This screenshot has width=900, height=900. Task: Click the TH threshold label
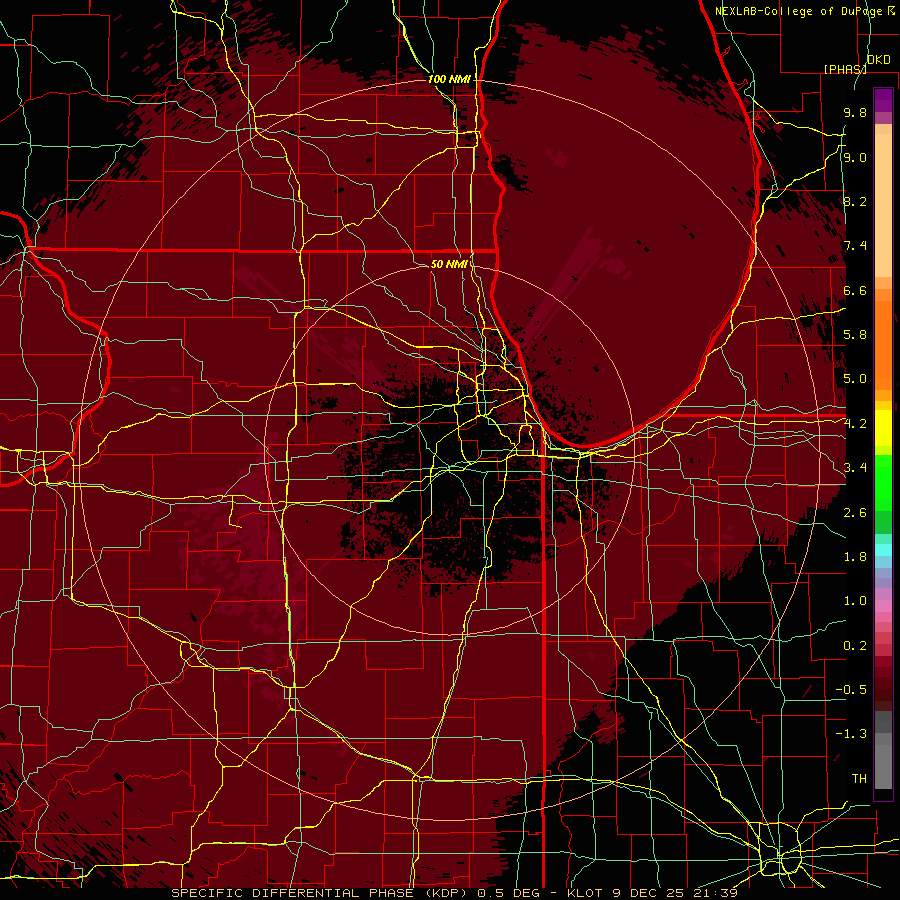pos(859,779)
